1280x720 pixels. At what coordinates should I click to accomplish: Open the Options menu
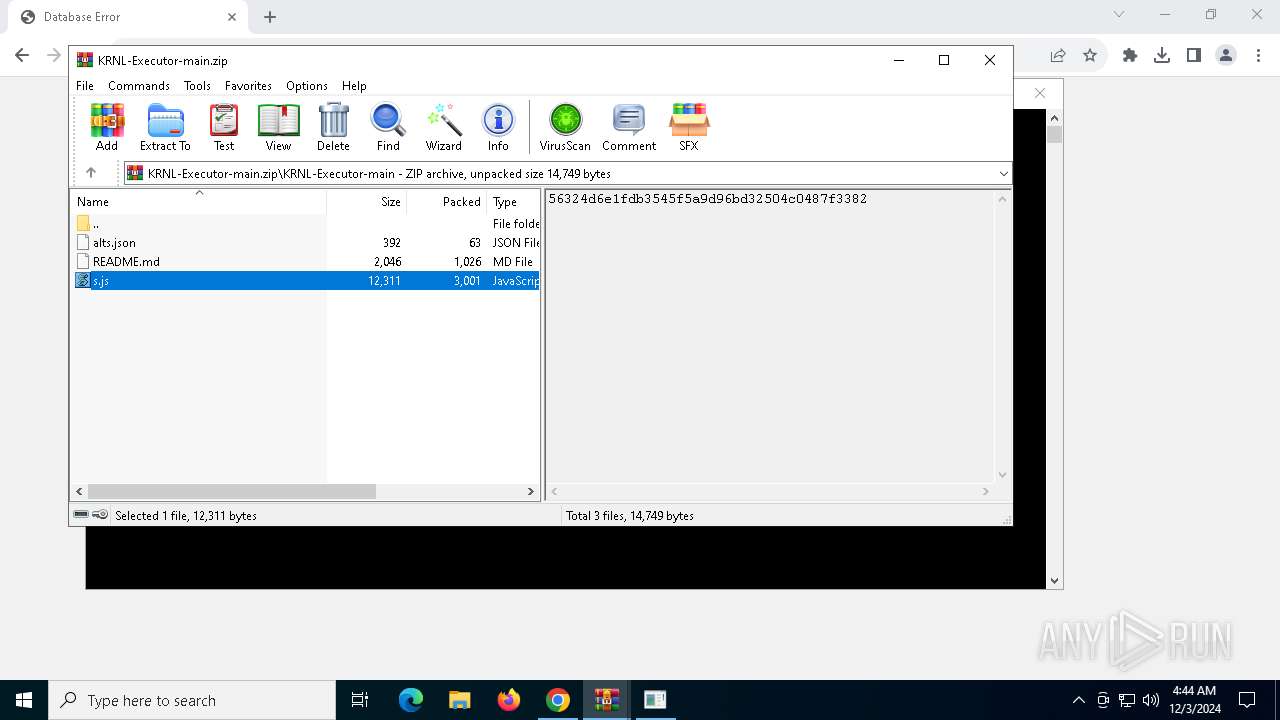coord(307,86)
